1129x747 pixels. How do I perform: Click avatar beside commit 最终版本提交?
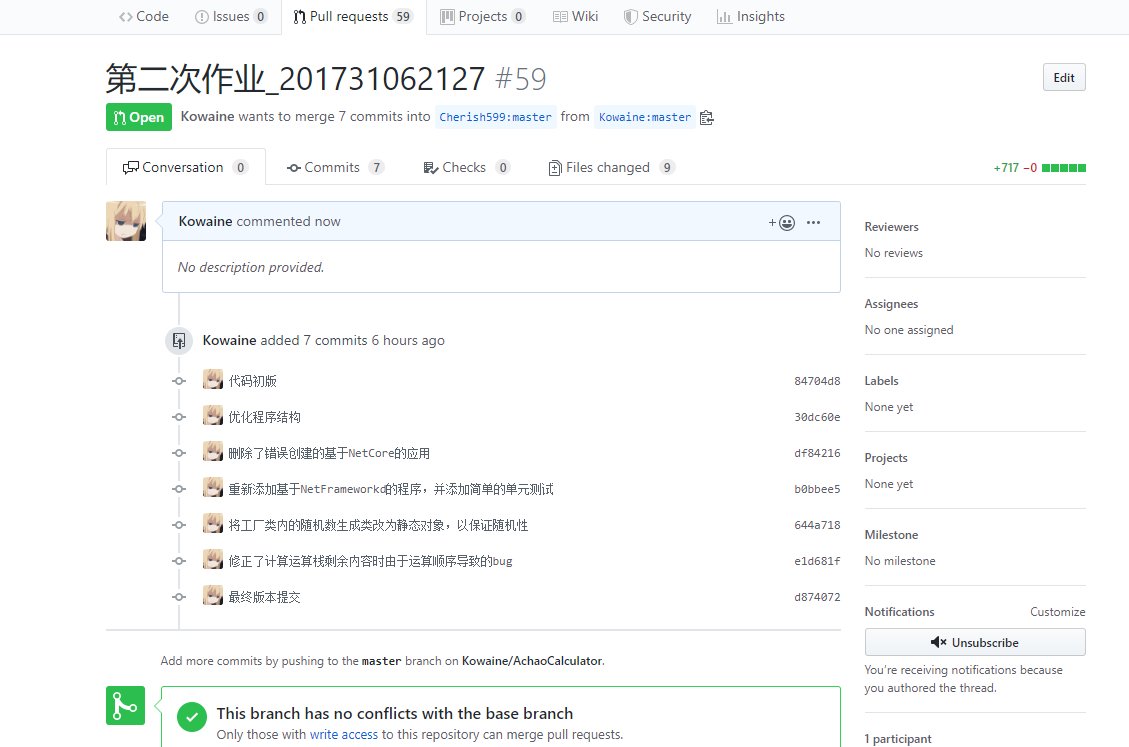(x=212, y=595)
